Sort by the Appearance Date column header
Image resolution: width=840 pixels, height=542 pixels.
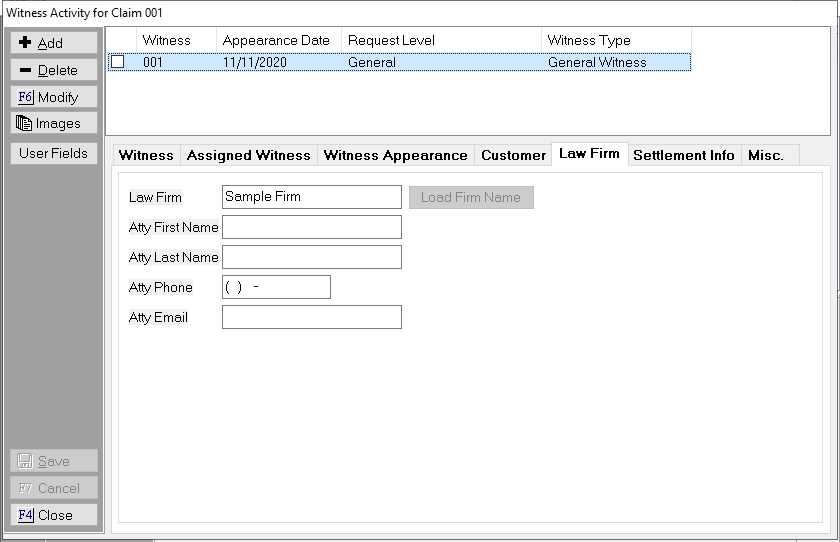tap(277, 40)
